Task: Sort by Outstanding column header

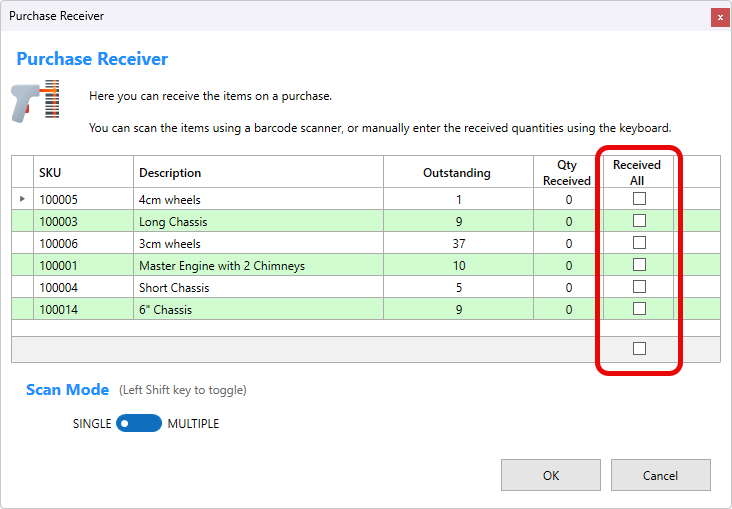Action: pyautogui.click(x=457, y=172)
